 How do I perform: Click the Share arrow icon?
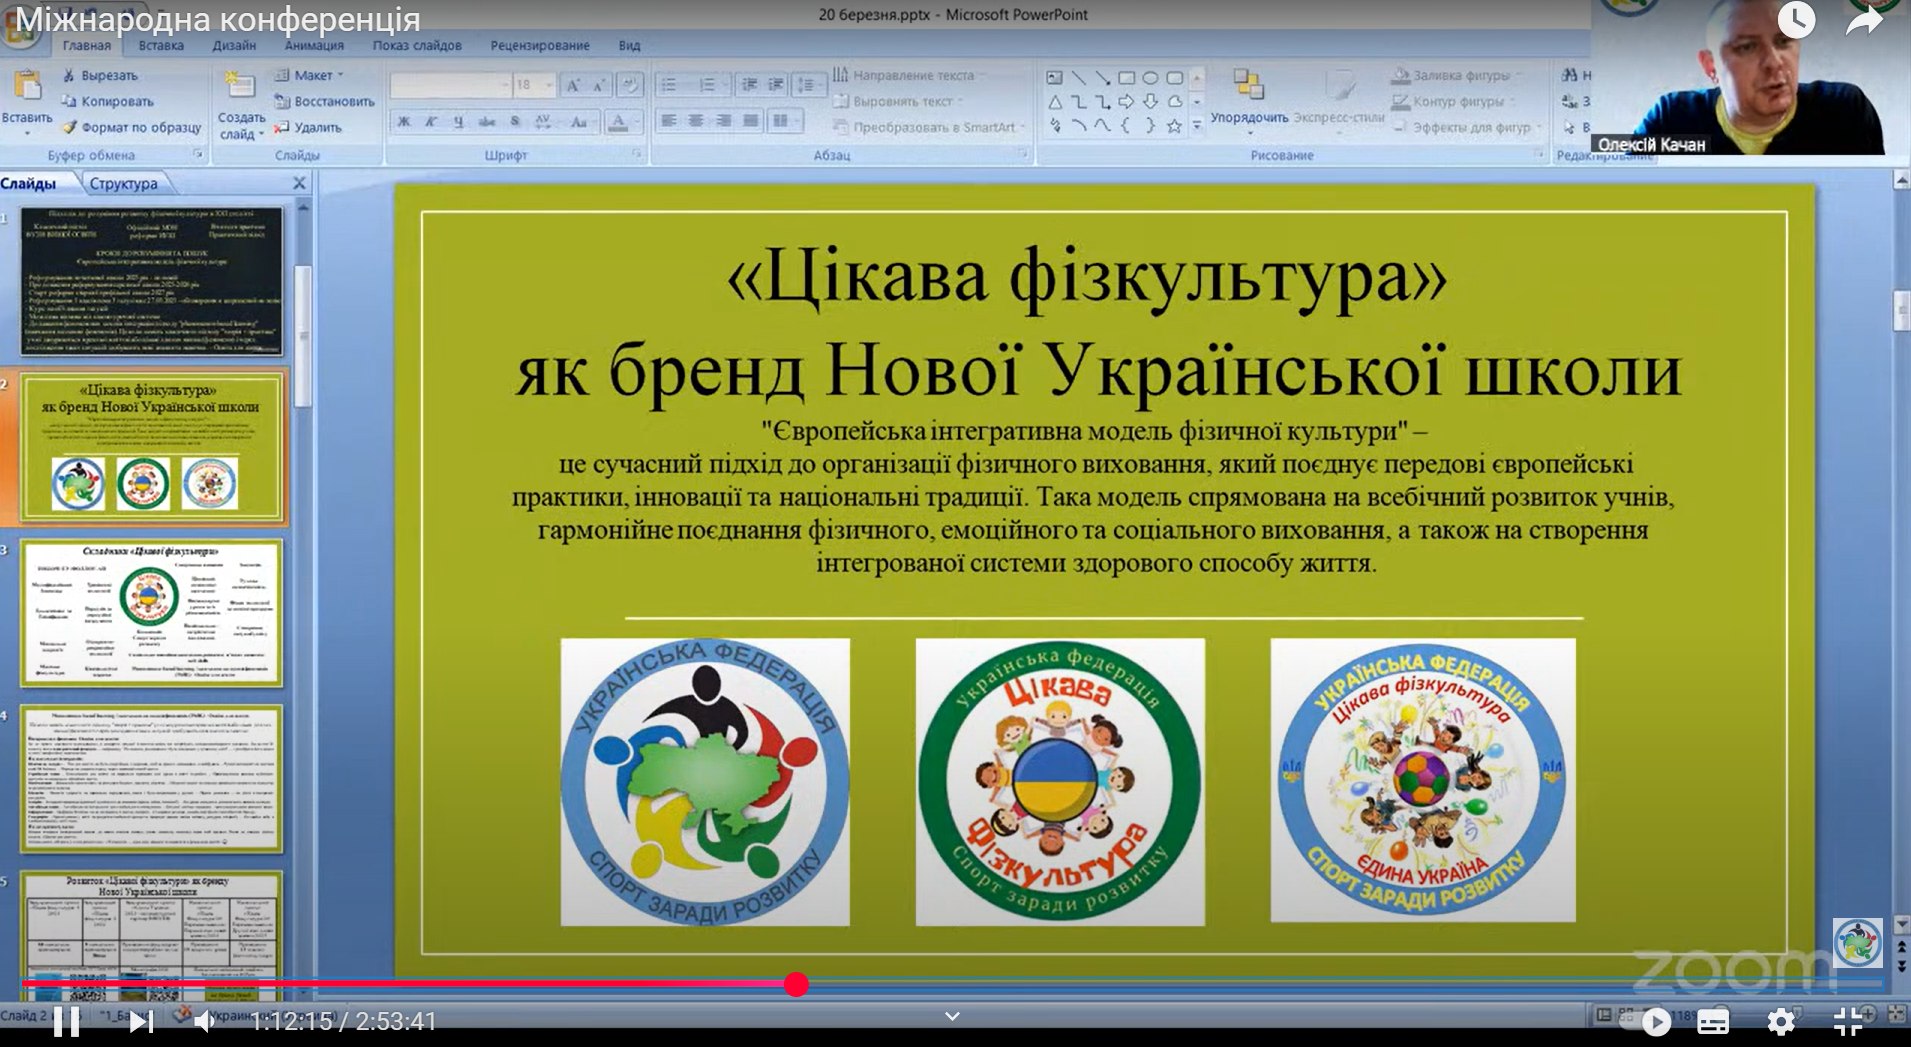coord(1864,20)
